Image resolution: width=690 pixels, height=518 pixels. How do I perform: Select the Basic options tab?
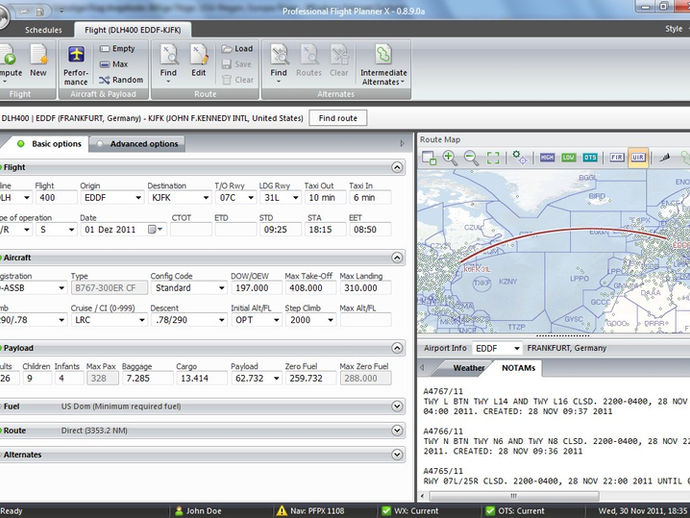tap(49, 144)
